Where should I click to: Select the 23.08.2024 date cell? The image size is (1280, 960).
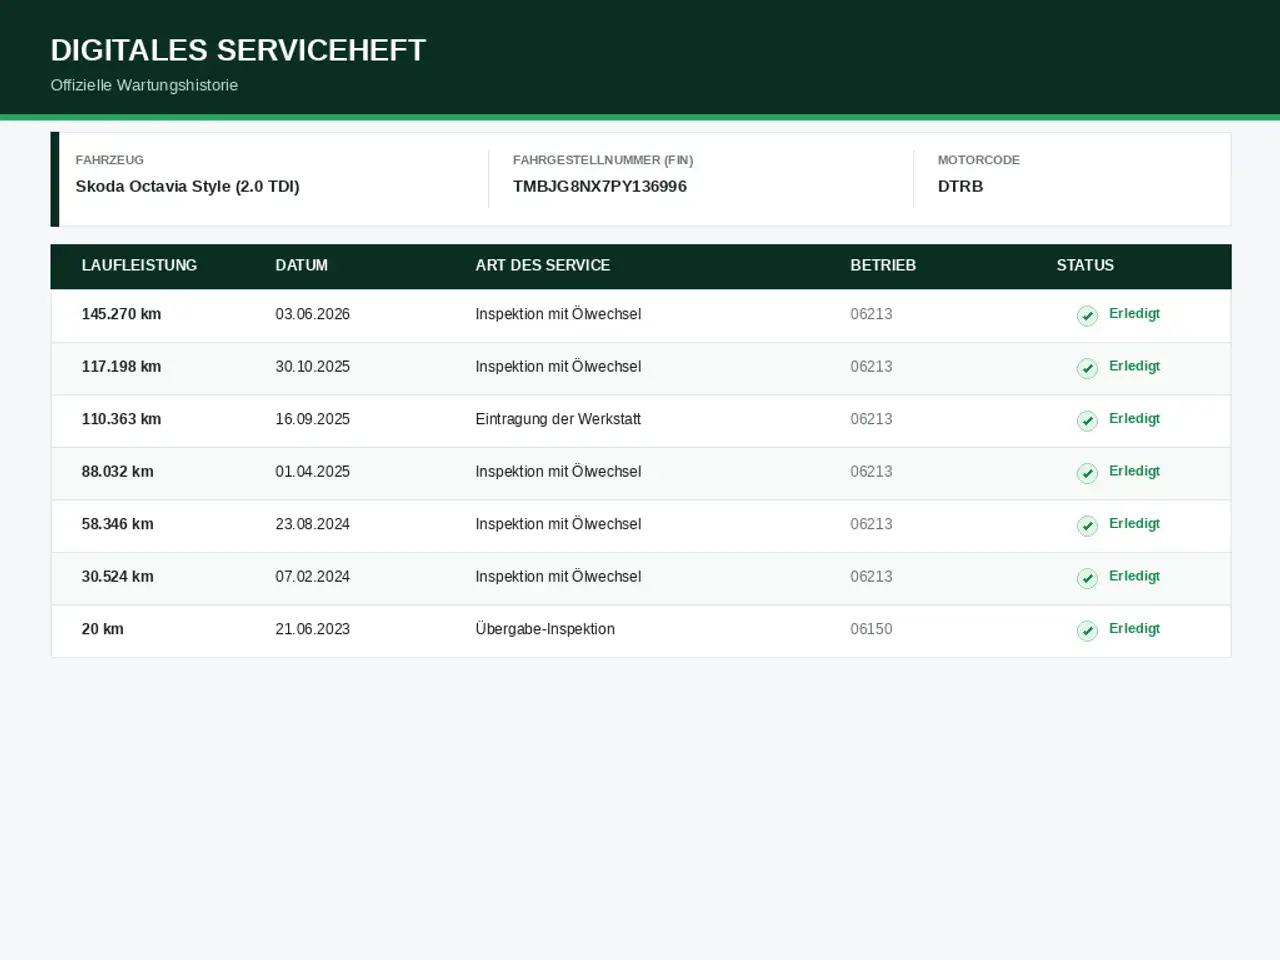(313, 524)
